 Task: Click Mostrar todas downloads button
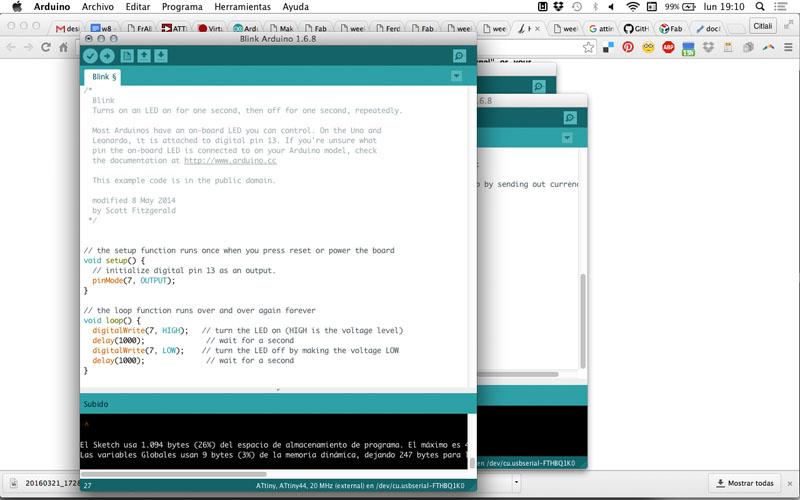(x=745, y=483)
